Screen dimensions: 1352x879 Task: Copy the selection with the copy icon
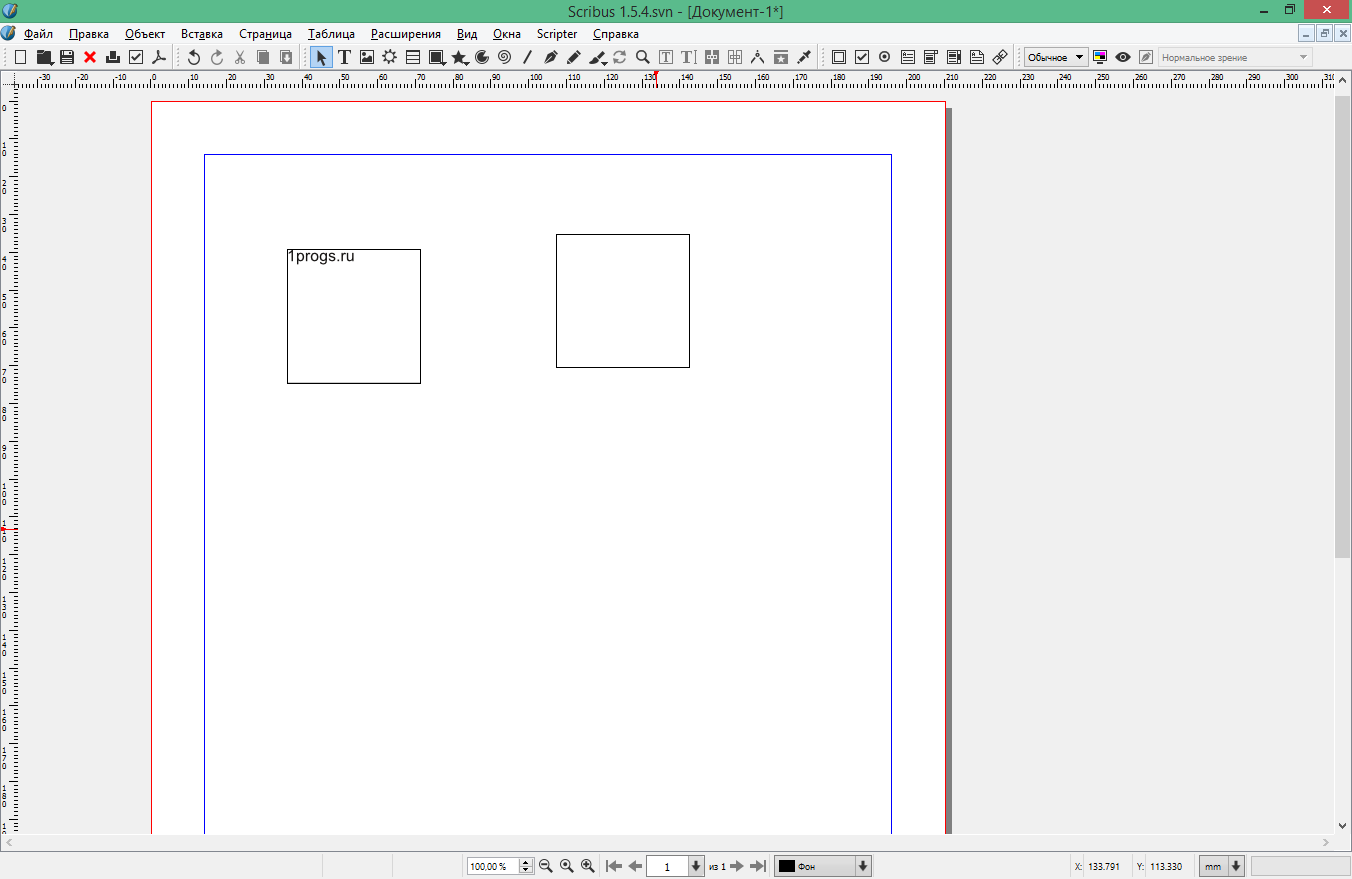263,57
